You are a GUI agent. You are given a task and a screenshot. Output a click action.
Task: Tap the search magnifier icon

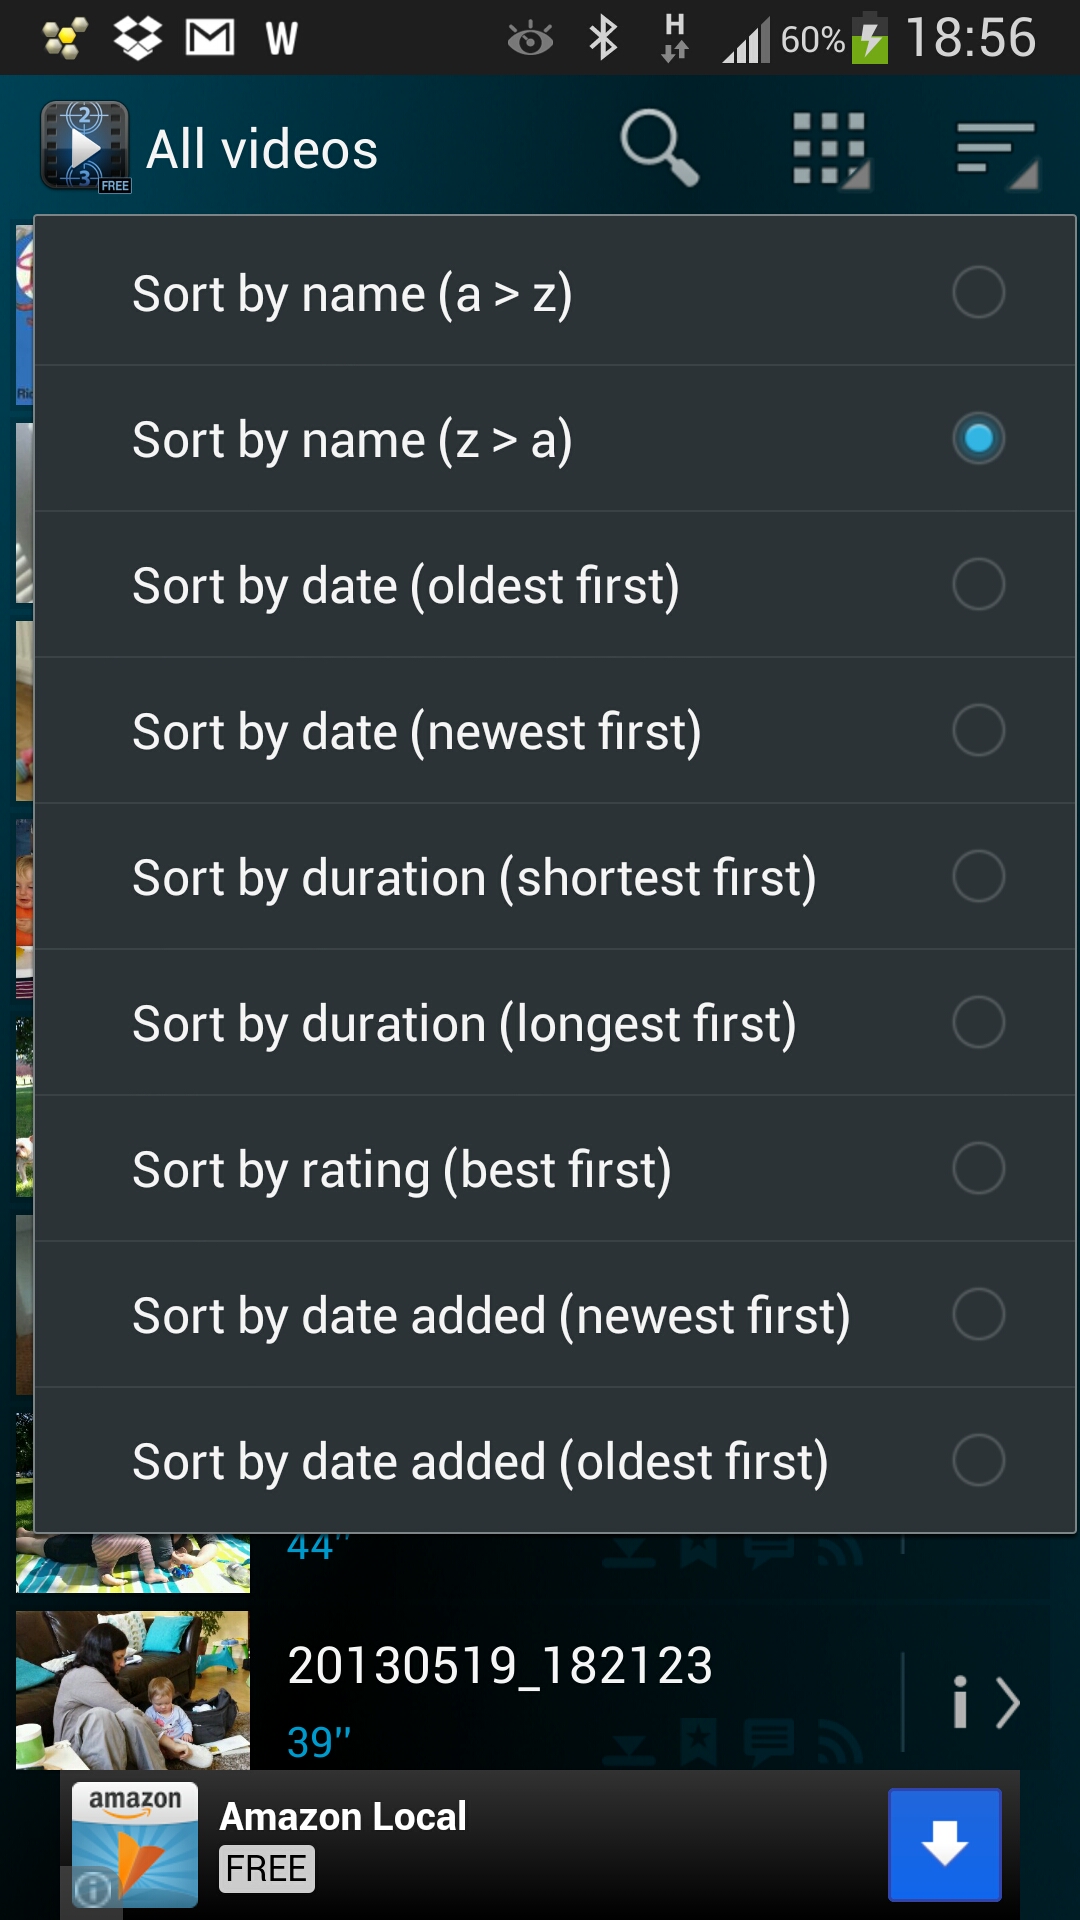coord(658,148)
